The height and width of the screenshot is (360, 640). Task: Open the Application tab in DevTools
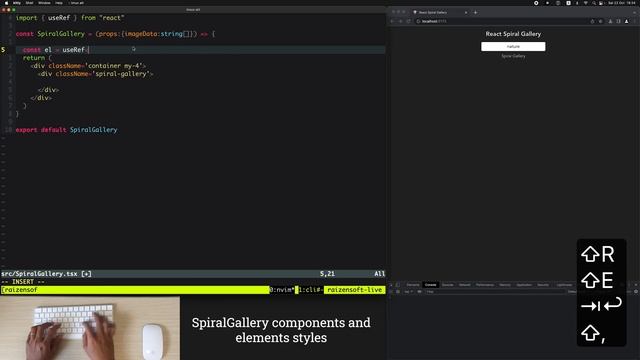click(x=524, y=285)
